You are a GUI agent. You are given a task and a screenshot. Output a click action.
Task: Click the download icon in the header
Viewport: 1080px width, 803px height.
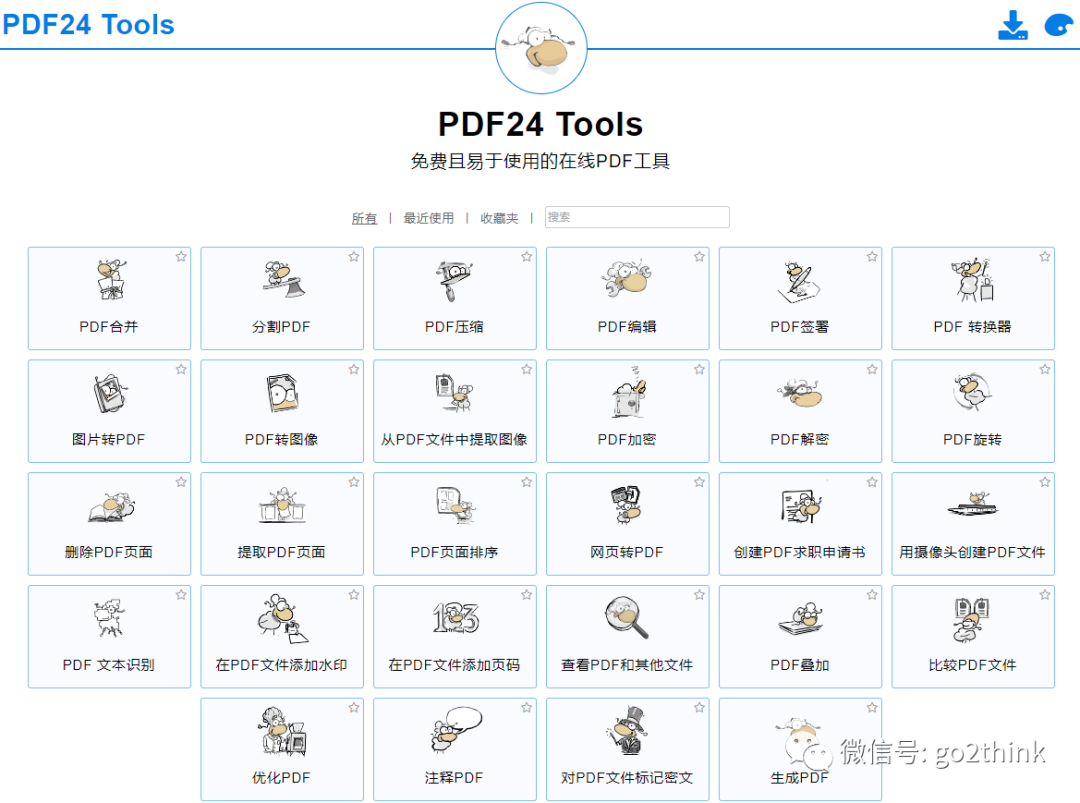coord(1013,25)
